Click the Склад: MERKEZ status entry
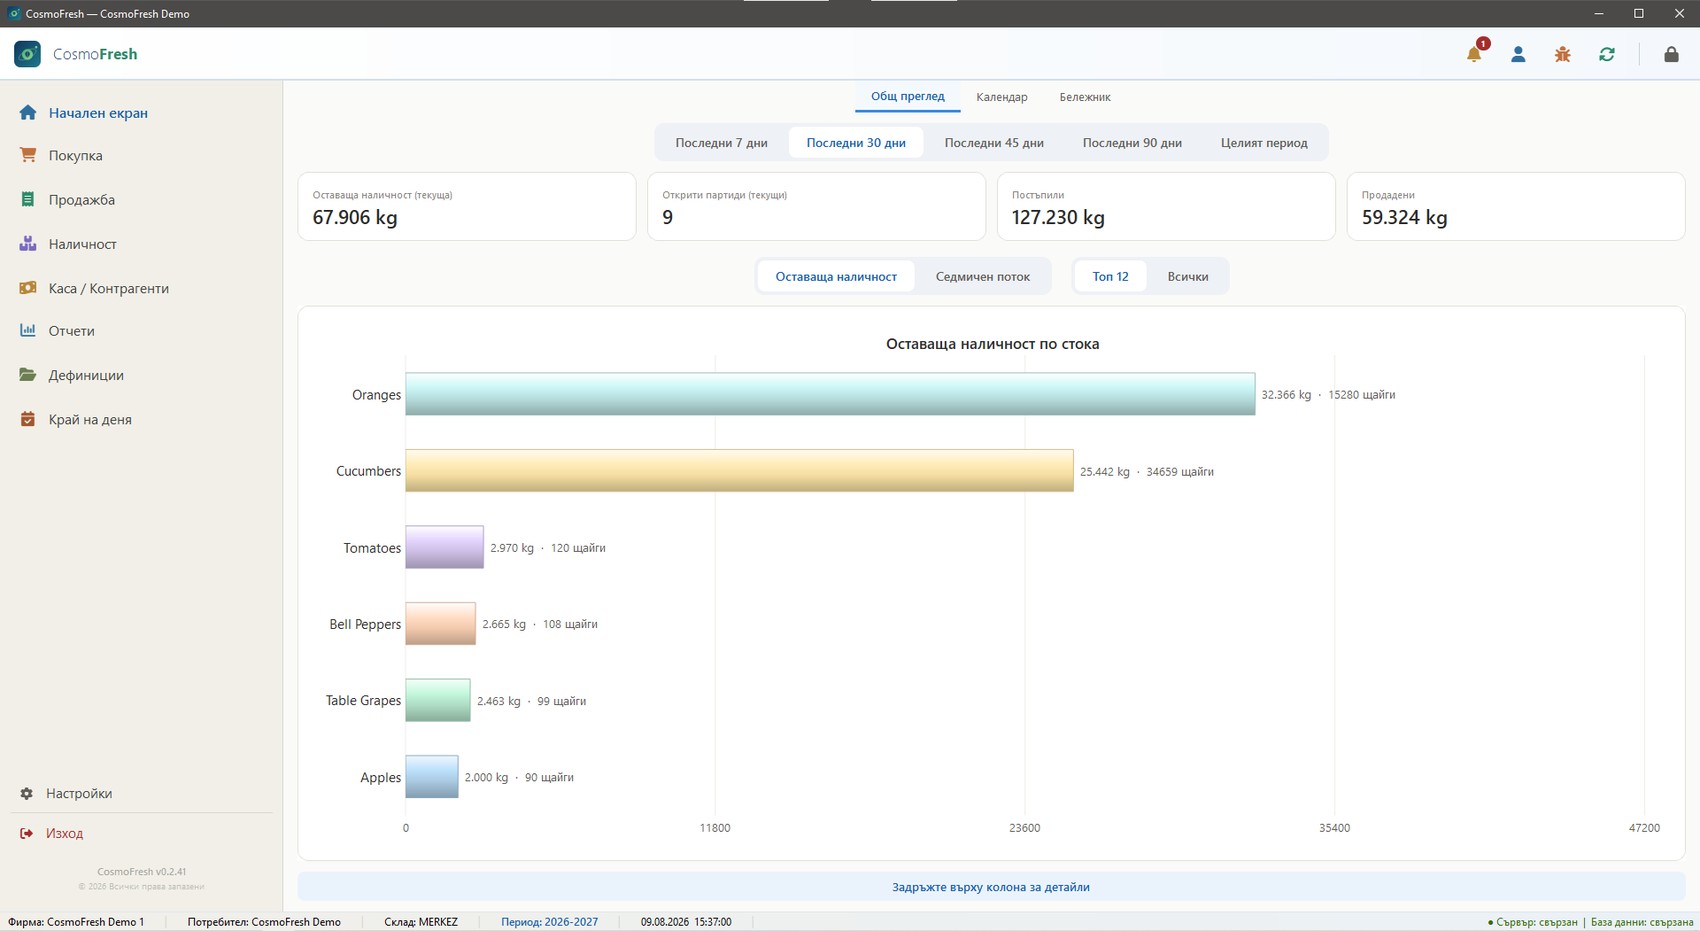 (421, 922)
